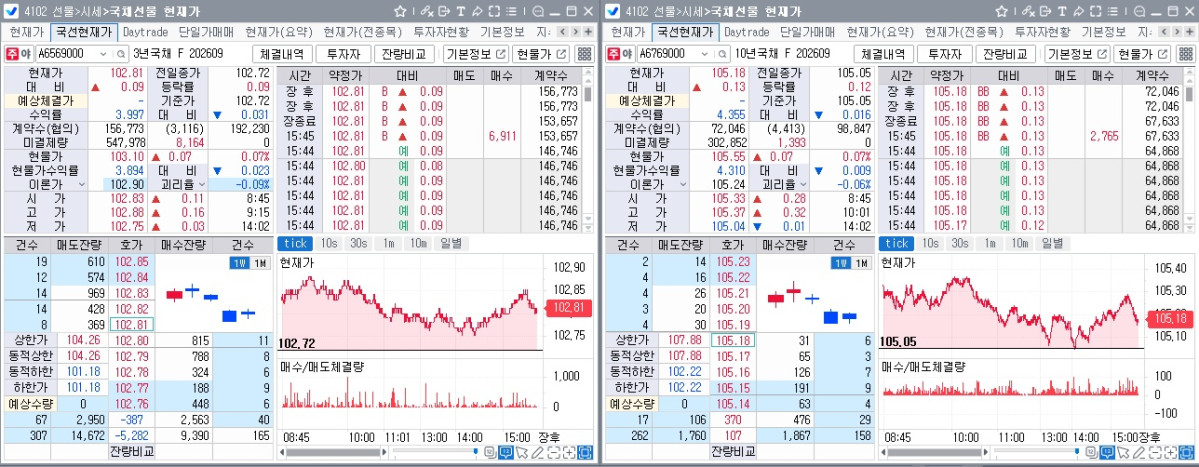The width and height of the screenshot is (1199, 467).
Task: Open 현물가 popup button in the left window
Action: (542, 54)
